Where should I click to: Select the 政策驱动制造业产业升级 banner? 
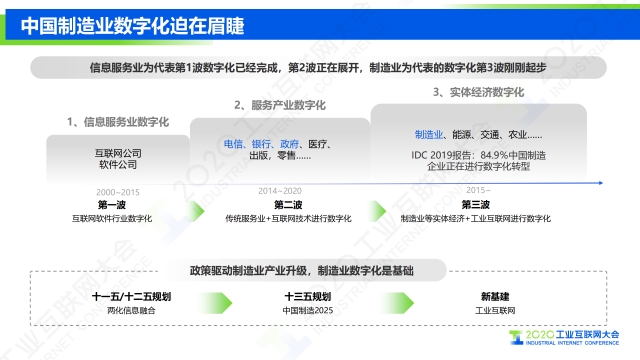click(x=302, y=270)
